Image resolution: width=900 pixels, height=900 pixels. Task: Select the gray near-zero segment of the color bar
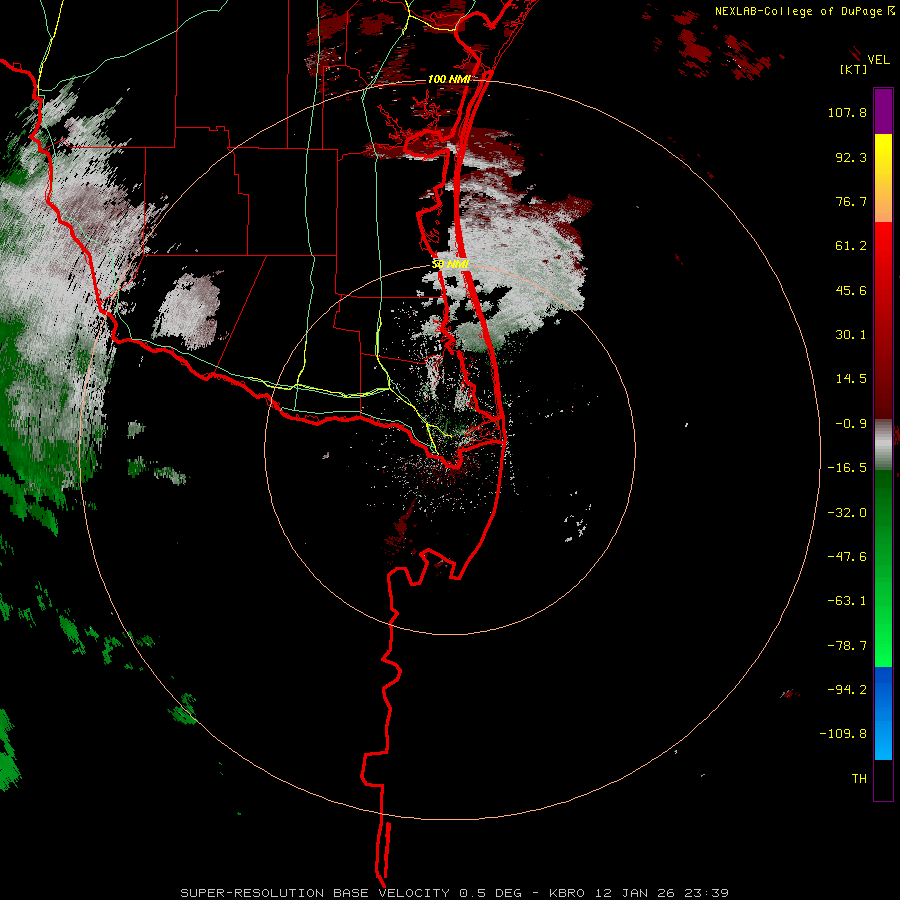[883, 445]
